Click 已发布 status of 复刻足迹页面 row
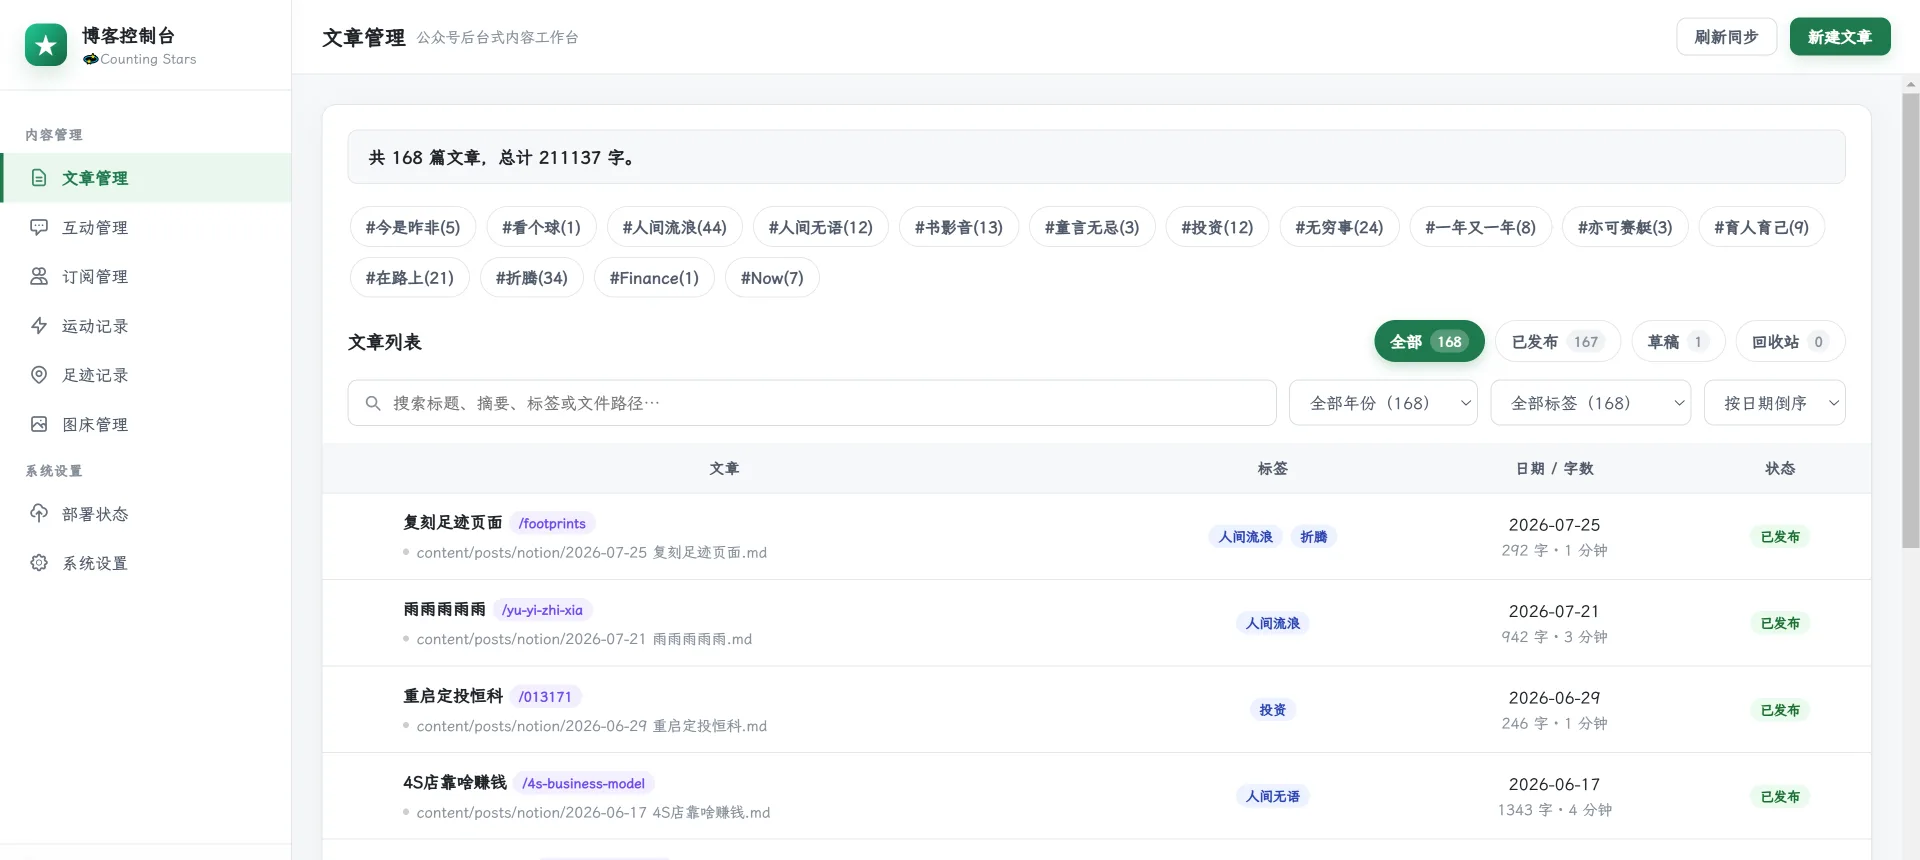Viewport: 1920px width, 860px height. tap(1780, 537)
